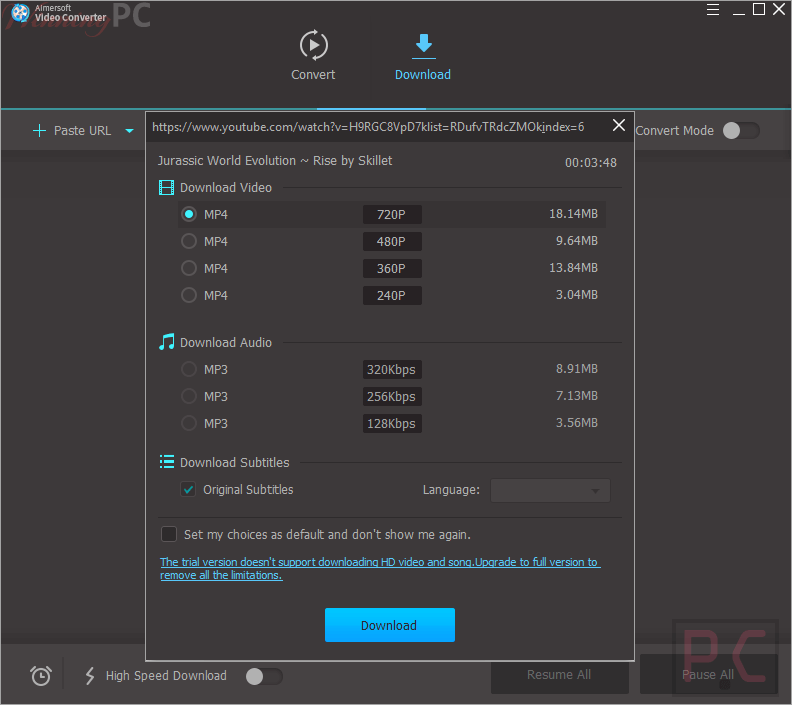
Task: Select MP4 240P video option
Action: (x=189, y=295)
